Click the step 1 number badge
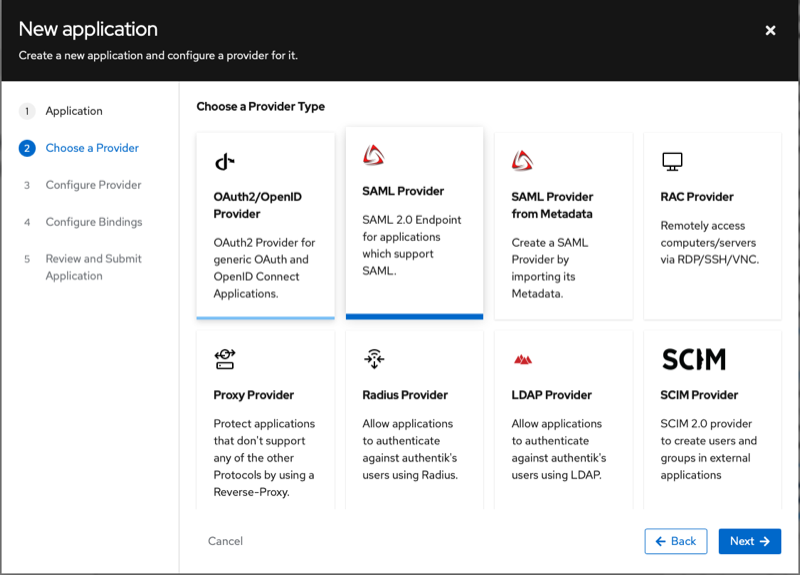Screen dimensions: 800x575 point(27,111)
